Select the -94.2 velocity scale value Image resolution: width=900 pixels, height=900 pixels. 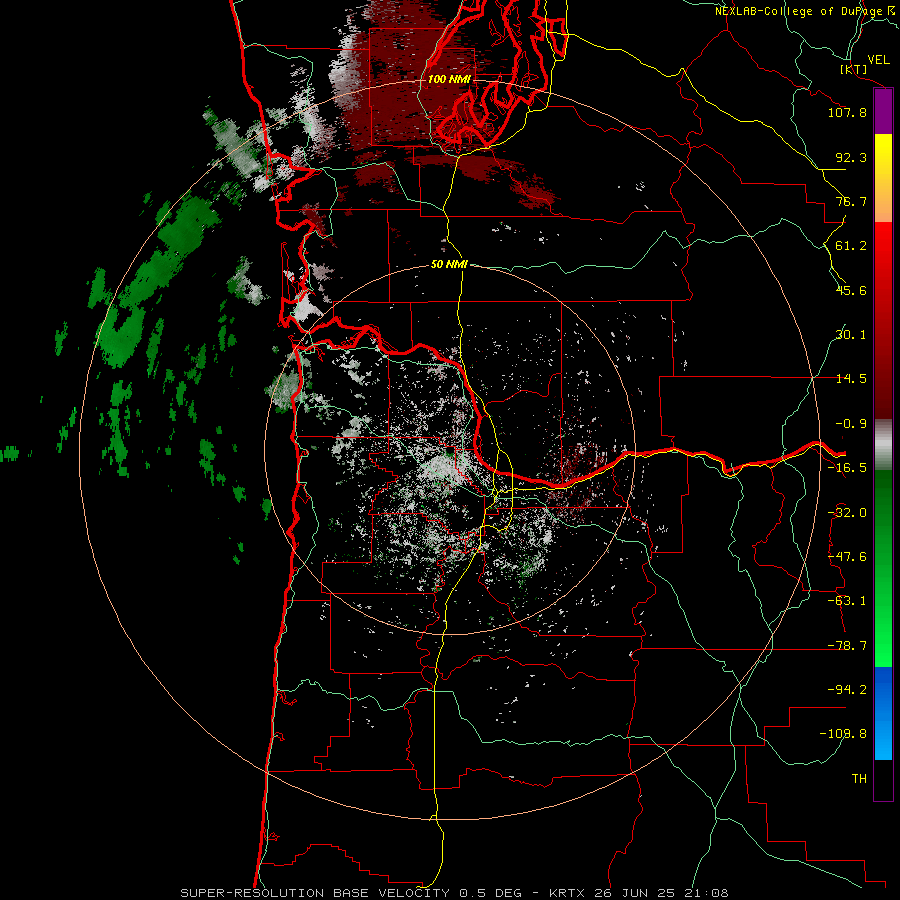[847, 690]
